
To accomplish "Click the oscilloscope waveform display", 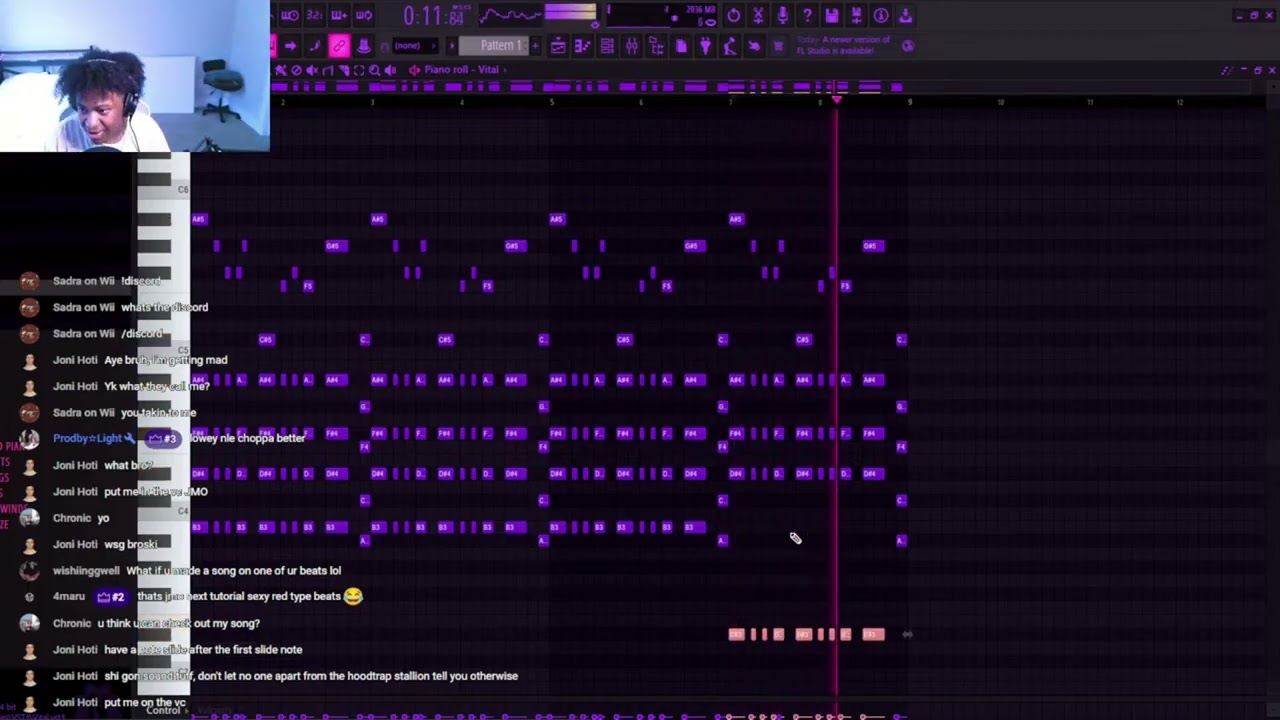I will 511,15.
